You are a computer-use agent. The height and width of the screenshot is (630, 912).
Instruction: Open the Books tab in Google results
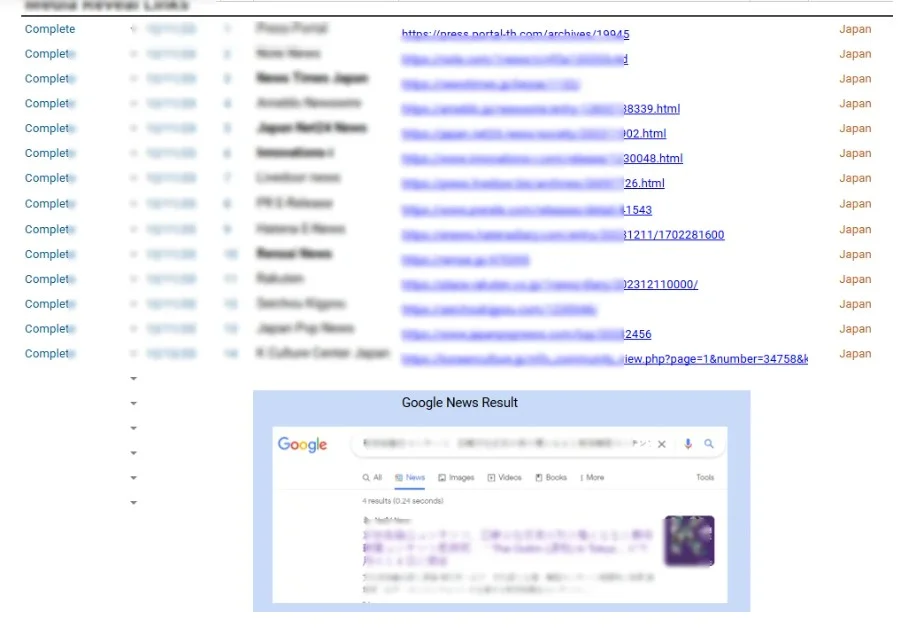[551, 478]
